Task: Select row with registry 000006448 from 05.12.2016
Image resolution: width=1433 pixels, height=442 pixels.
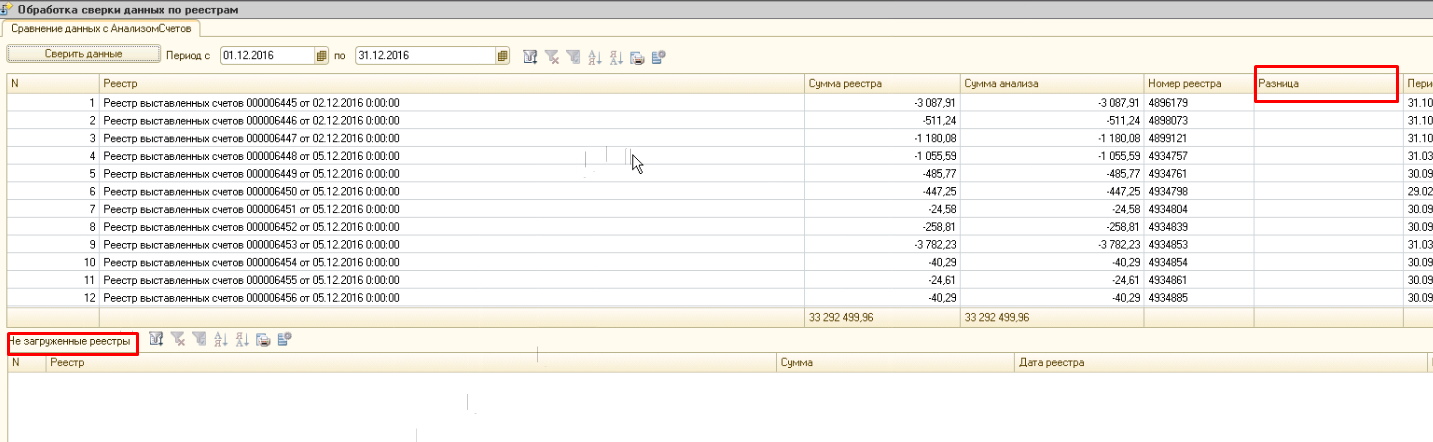Action: [300, 155]
